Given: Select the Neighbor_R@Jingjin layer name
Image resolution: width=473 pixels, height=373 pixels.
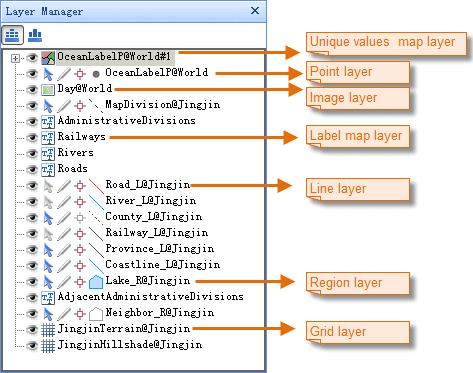Looking at the screenshot, I should [x=160, y=313].
